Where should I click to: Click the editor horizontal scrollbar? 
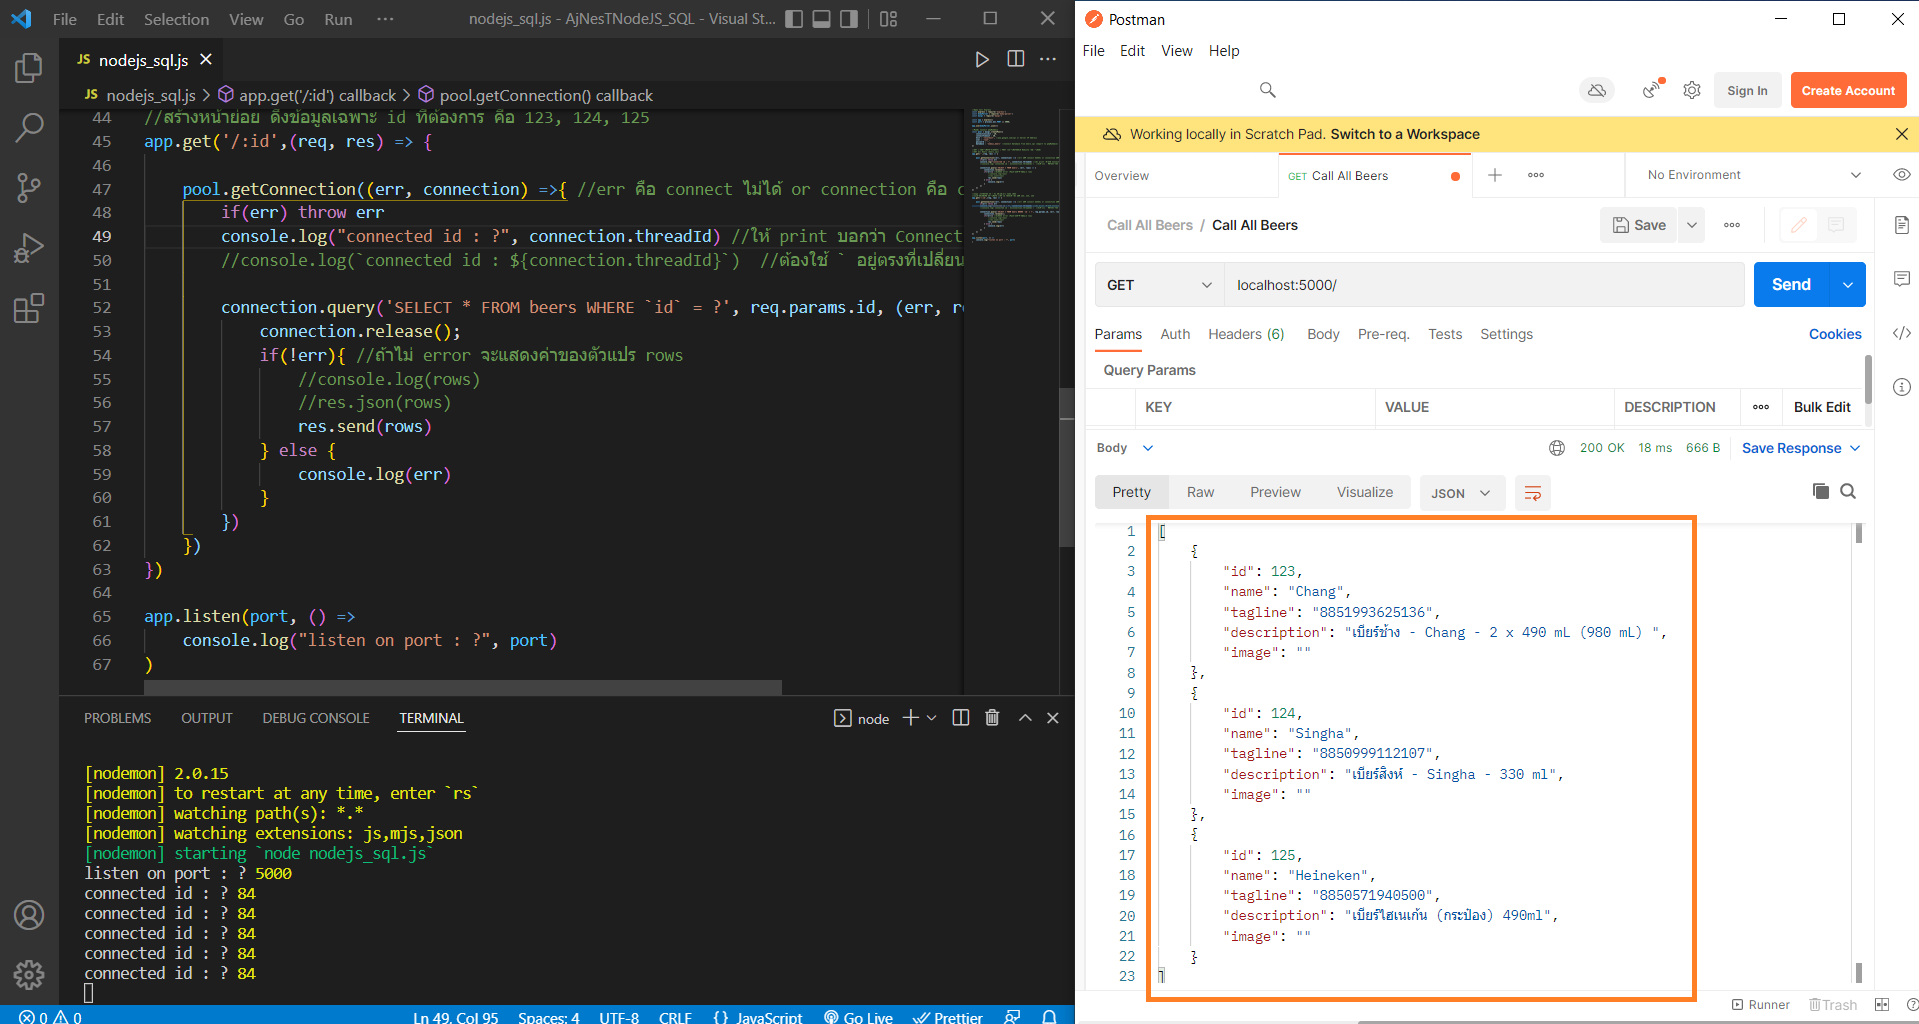pos(462,687)
